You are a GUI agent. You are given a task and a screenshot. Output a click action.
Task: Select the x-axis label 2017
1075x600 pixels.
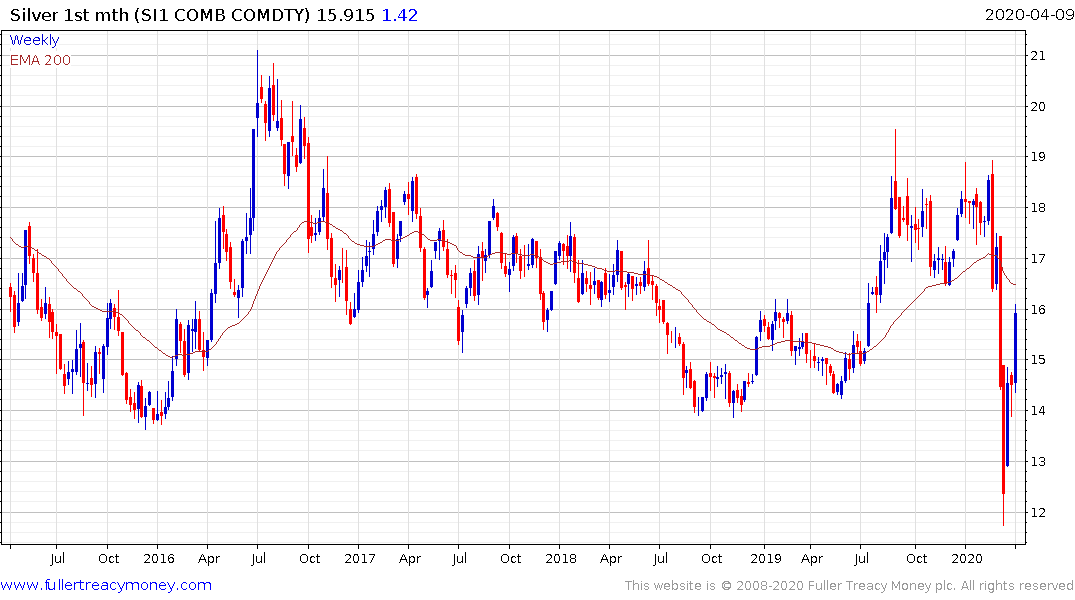point(360,558)
